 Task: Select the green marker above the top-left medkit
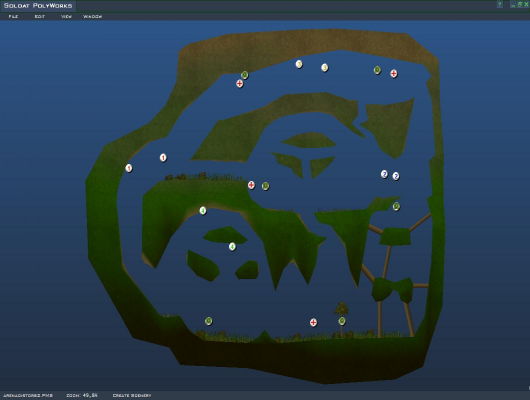tap(245, 75)
